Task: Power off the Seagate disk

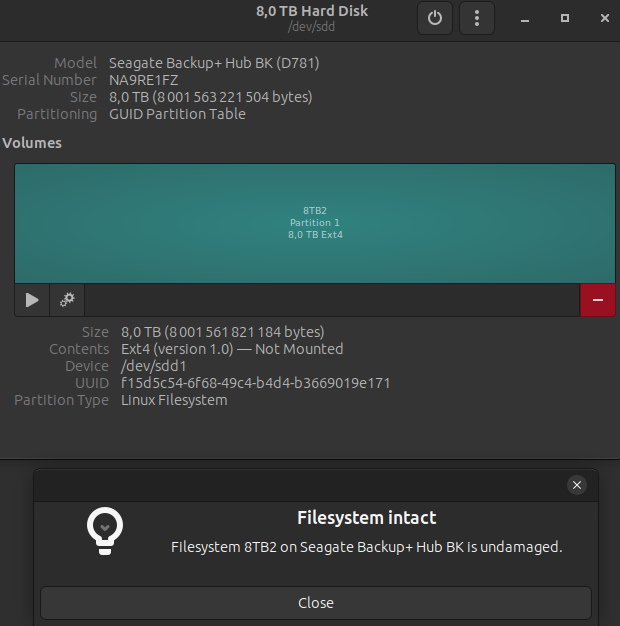Action: tap(435, 18)
